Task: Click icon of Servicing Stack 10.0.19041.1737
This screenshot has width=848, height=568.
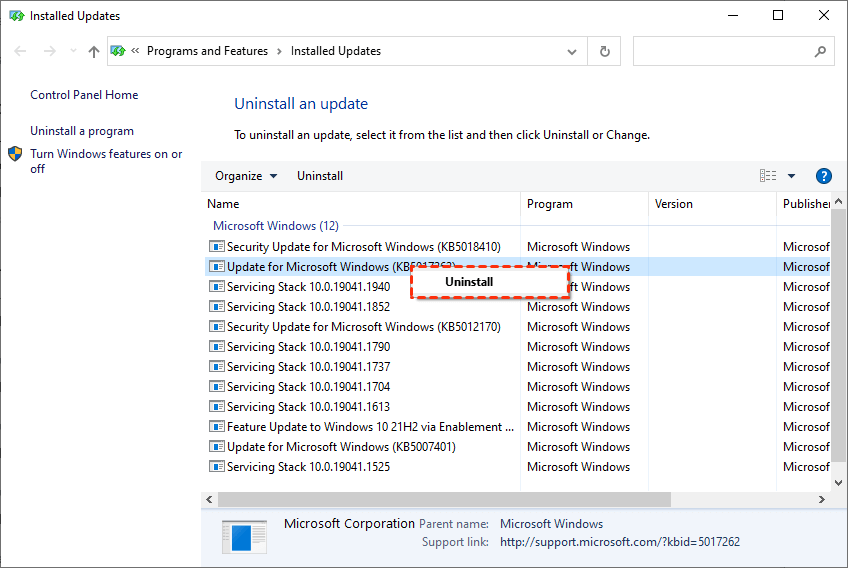Action: [217, 367]
